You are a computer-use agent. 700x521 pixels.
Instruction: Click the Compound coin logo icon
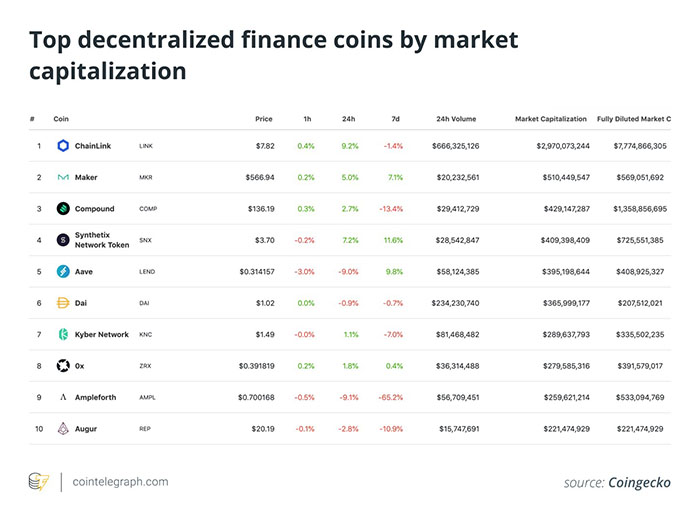pyautogui.click(x=62, y=209)
